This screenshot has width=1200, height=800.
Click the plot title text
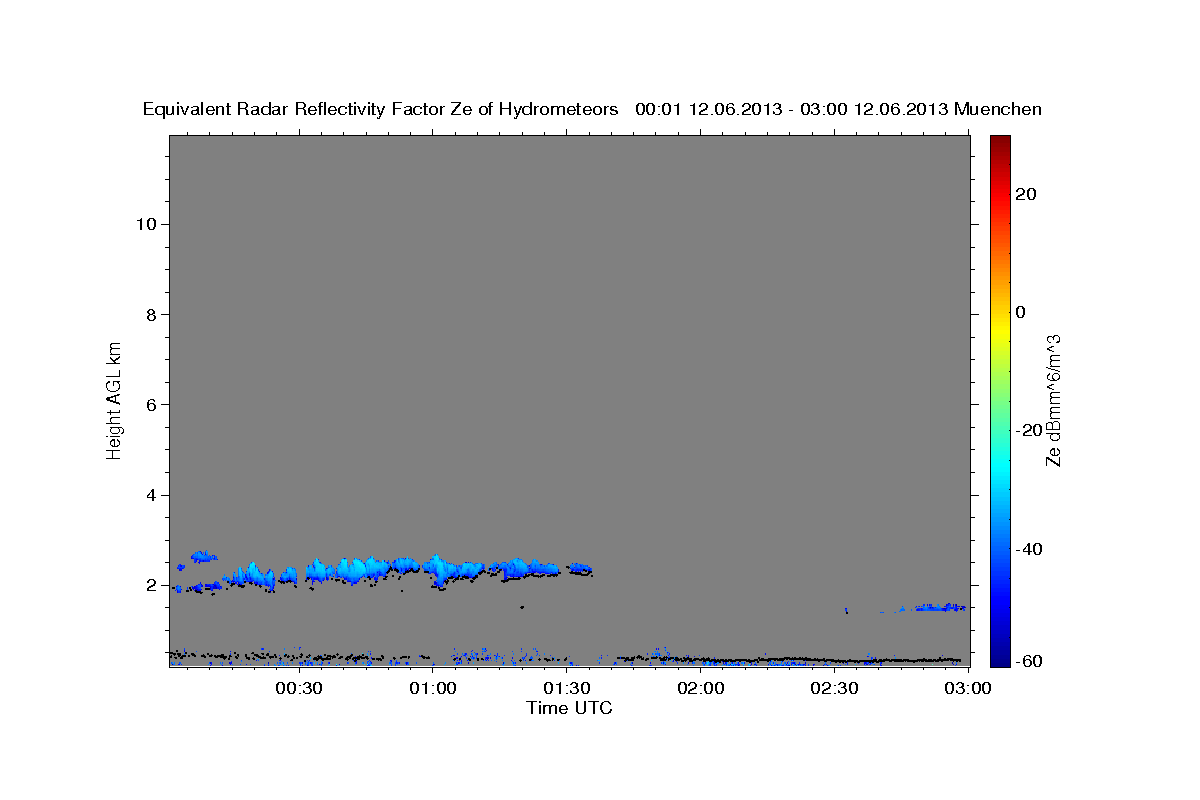pyautogui.click(x=592, y=109)
